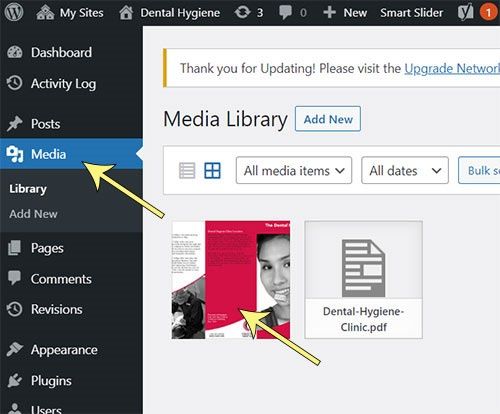Go to Posts in the sidebar
Viewport: 500px width, 414px height.
coord(45,124)
